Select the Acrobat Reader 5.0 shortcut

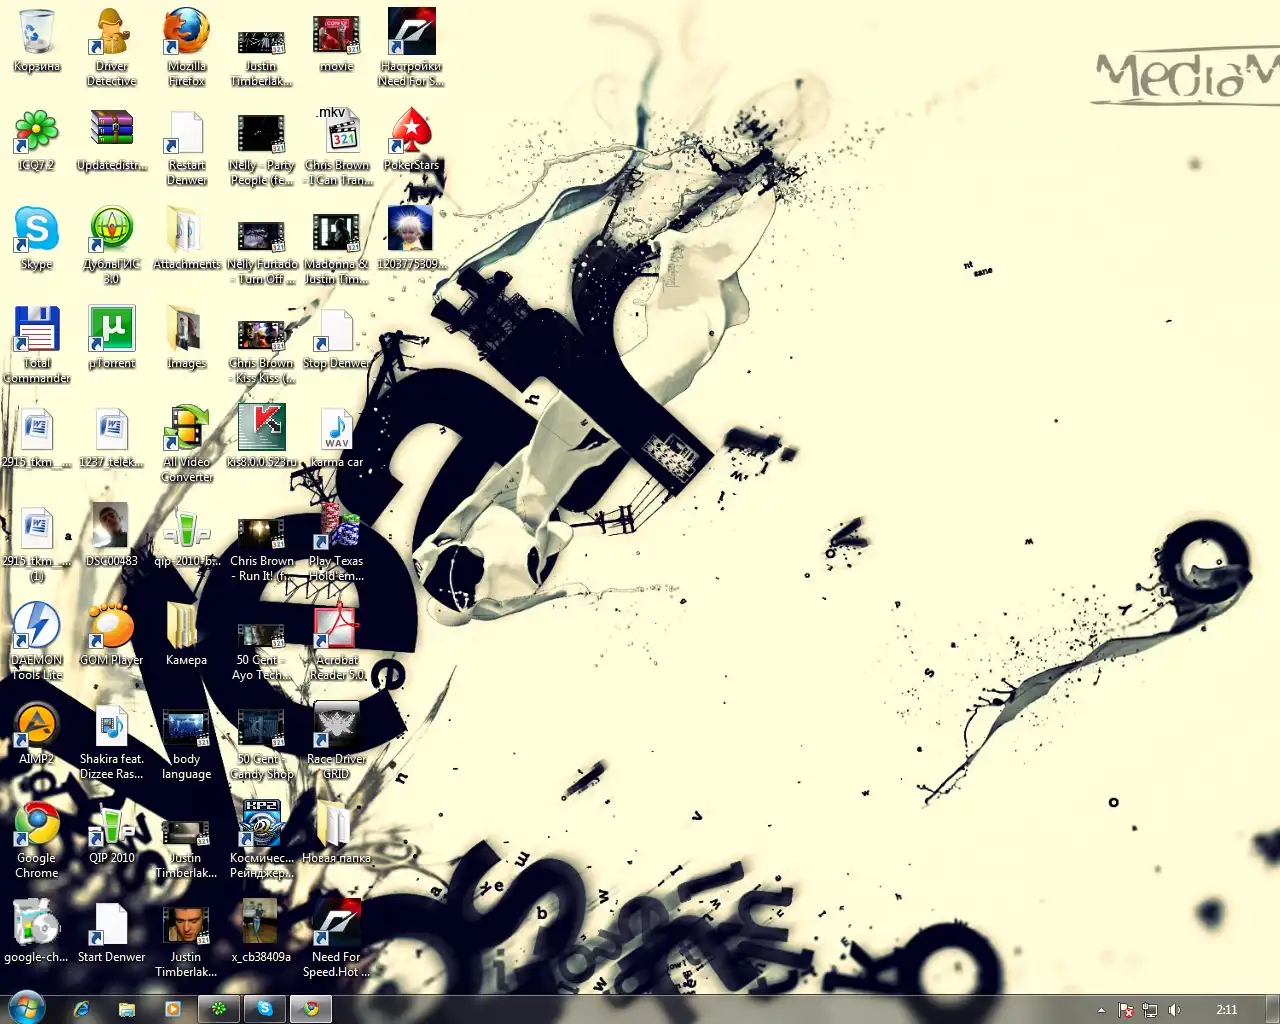336,630
